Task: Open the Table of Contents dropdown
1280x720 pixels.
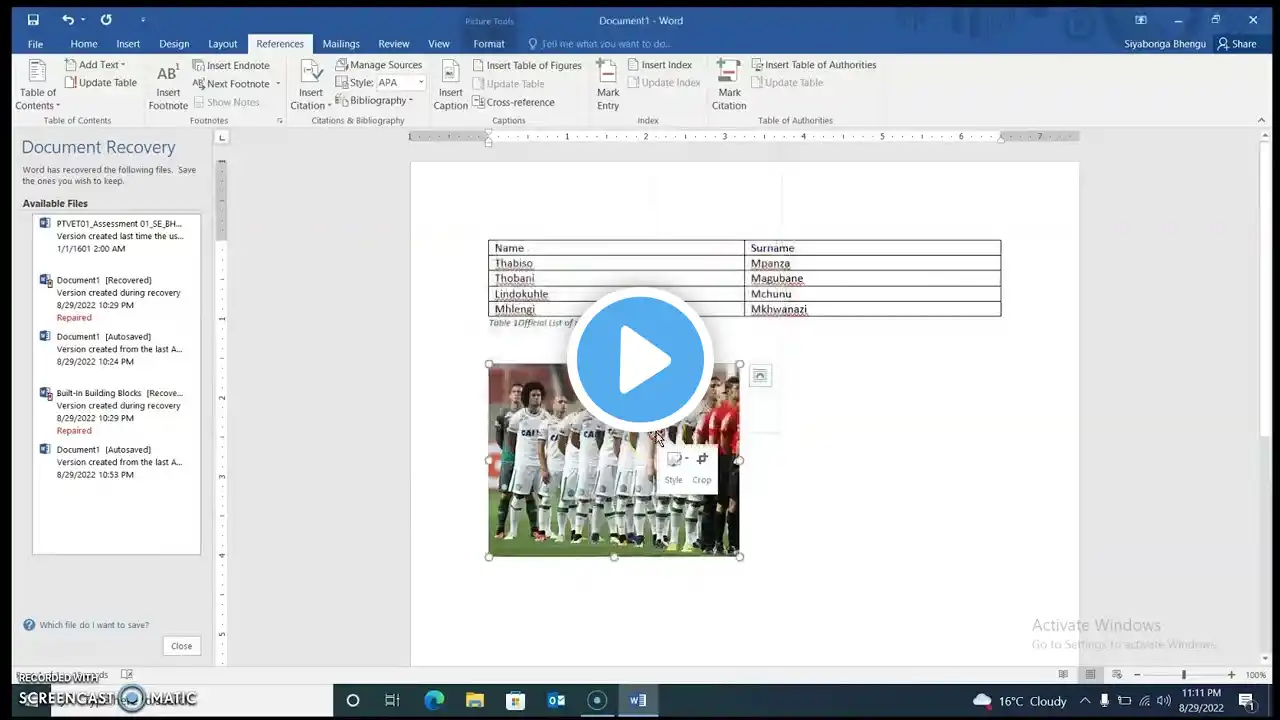Action: click(x=38, y=99)
